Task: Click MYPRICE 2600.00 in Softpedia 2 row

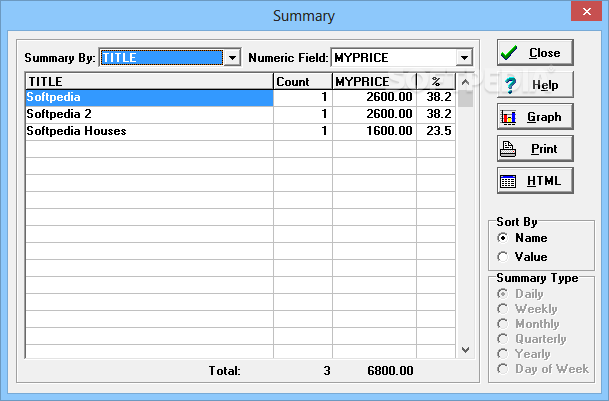Action: (374, 114)
